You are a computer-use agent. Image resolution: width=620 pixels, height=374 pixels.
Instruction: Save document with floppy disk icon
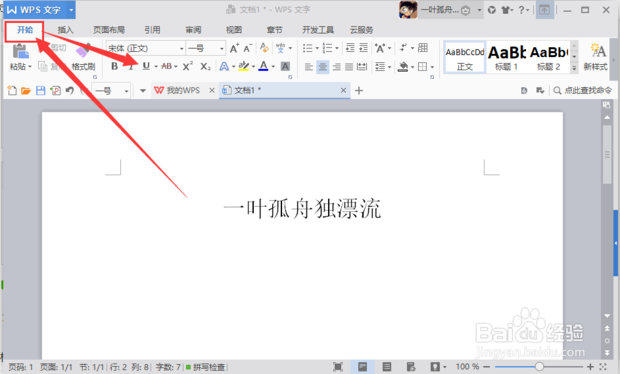(40, 91)
